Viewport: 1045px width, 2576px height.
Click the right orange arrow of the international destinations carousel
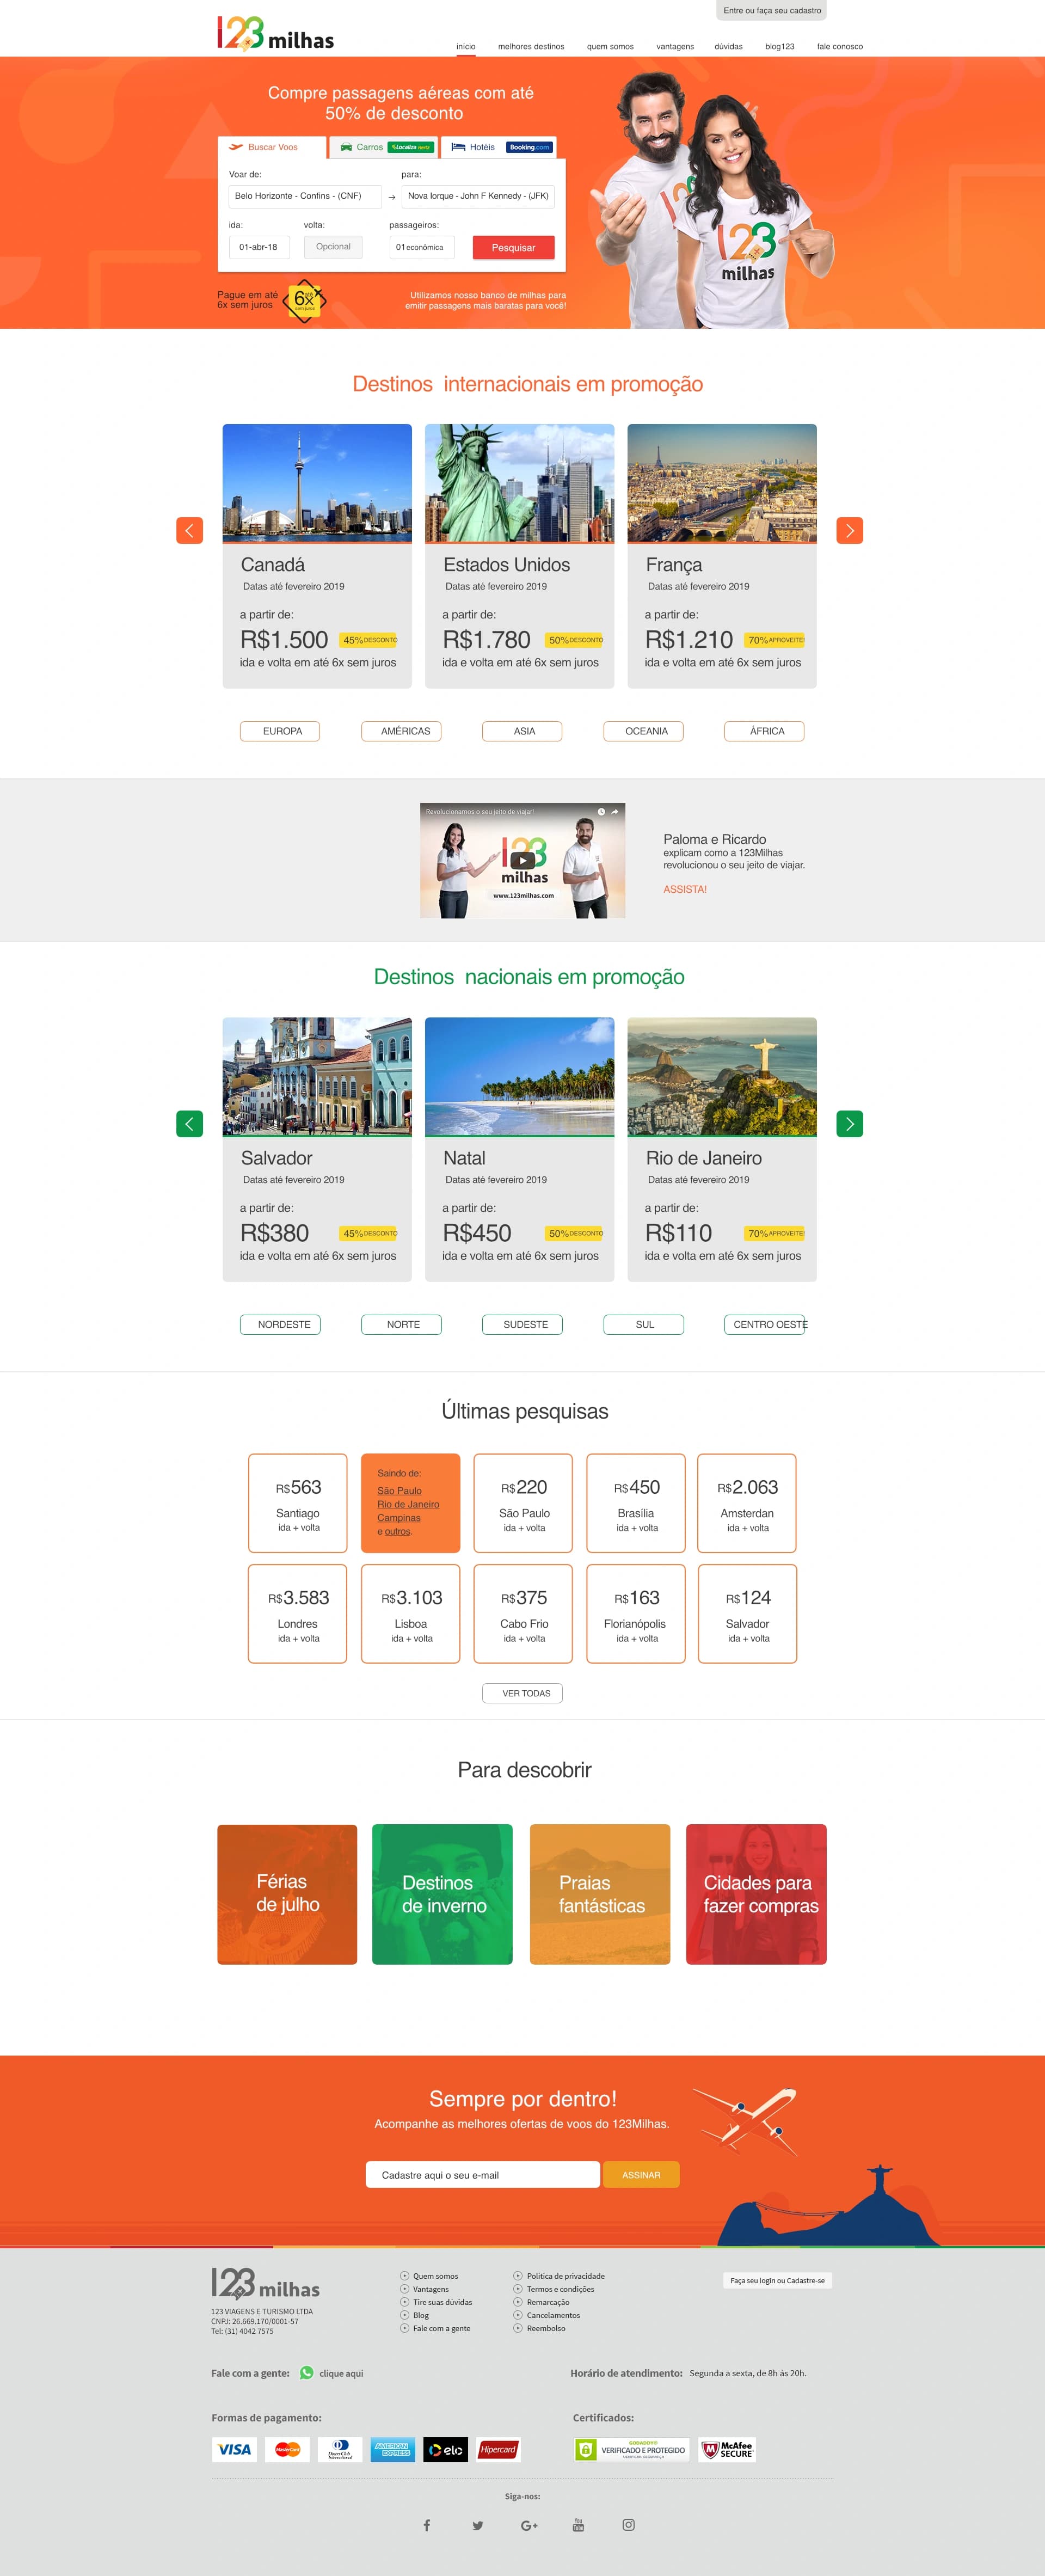(x=850, y=530)
